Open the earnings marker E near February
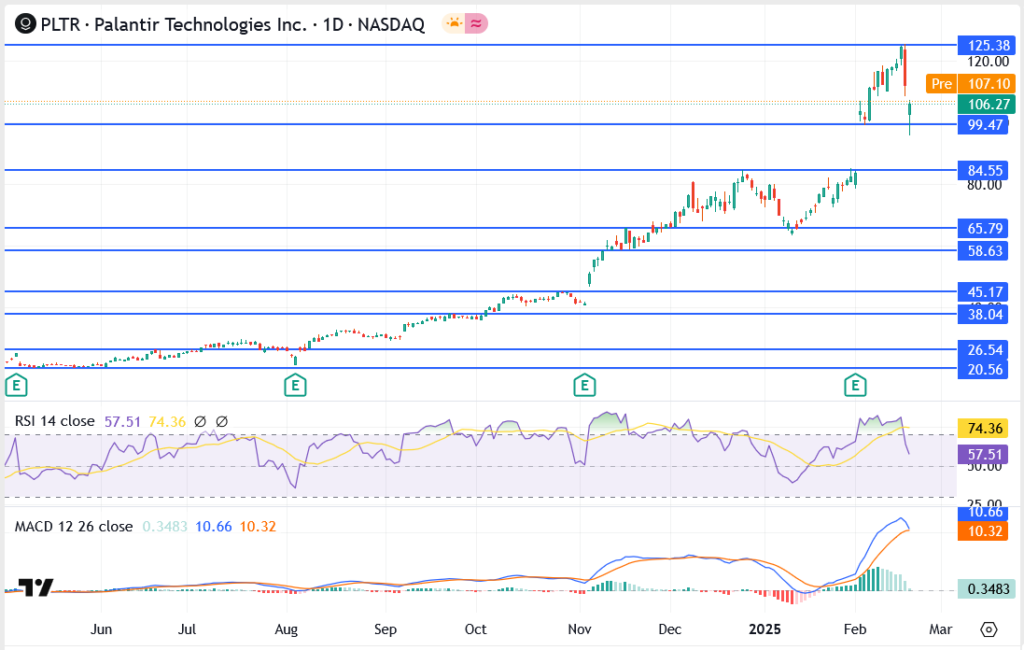The width and height of the screenshot is (1024, 650). 855,384
